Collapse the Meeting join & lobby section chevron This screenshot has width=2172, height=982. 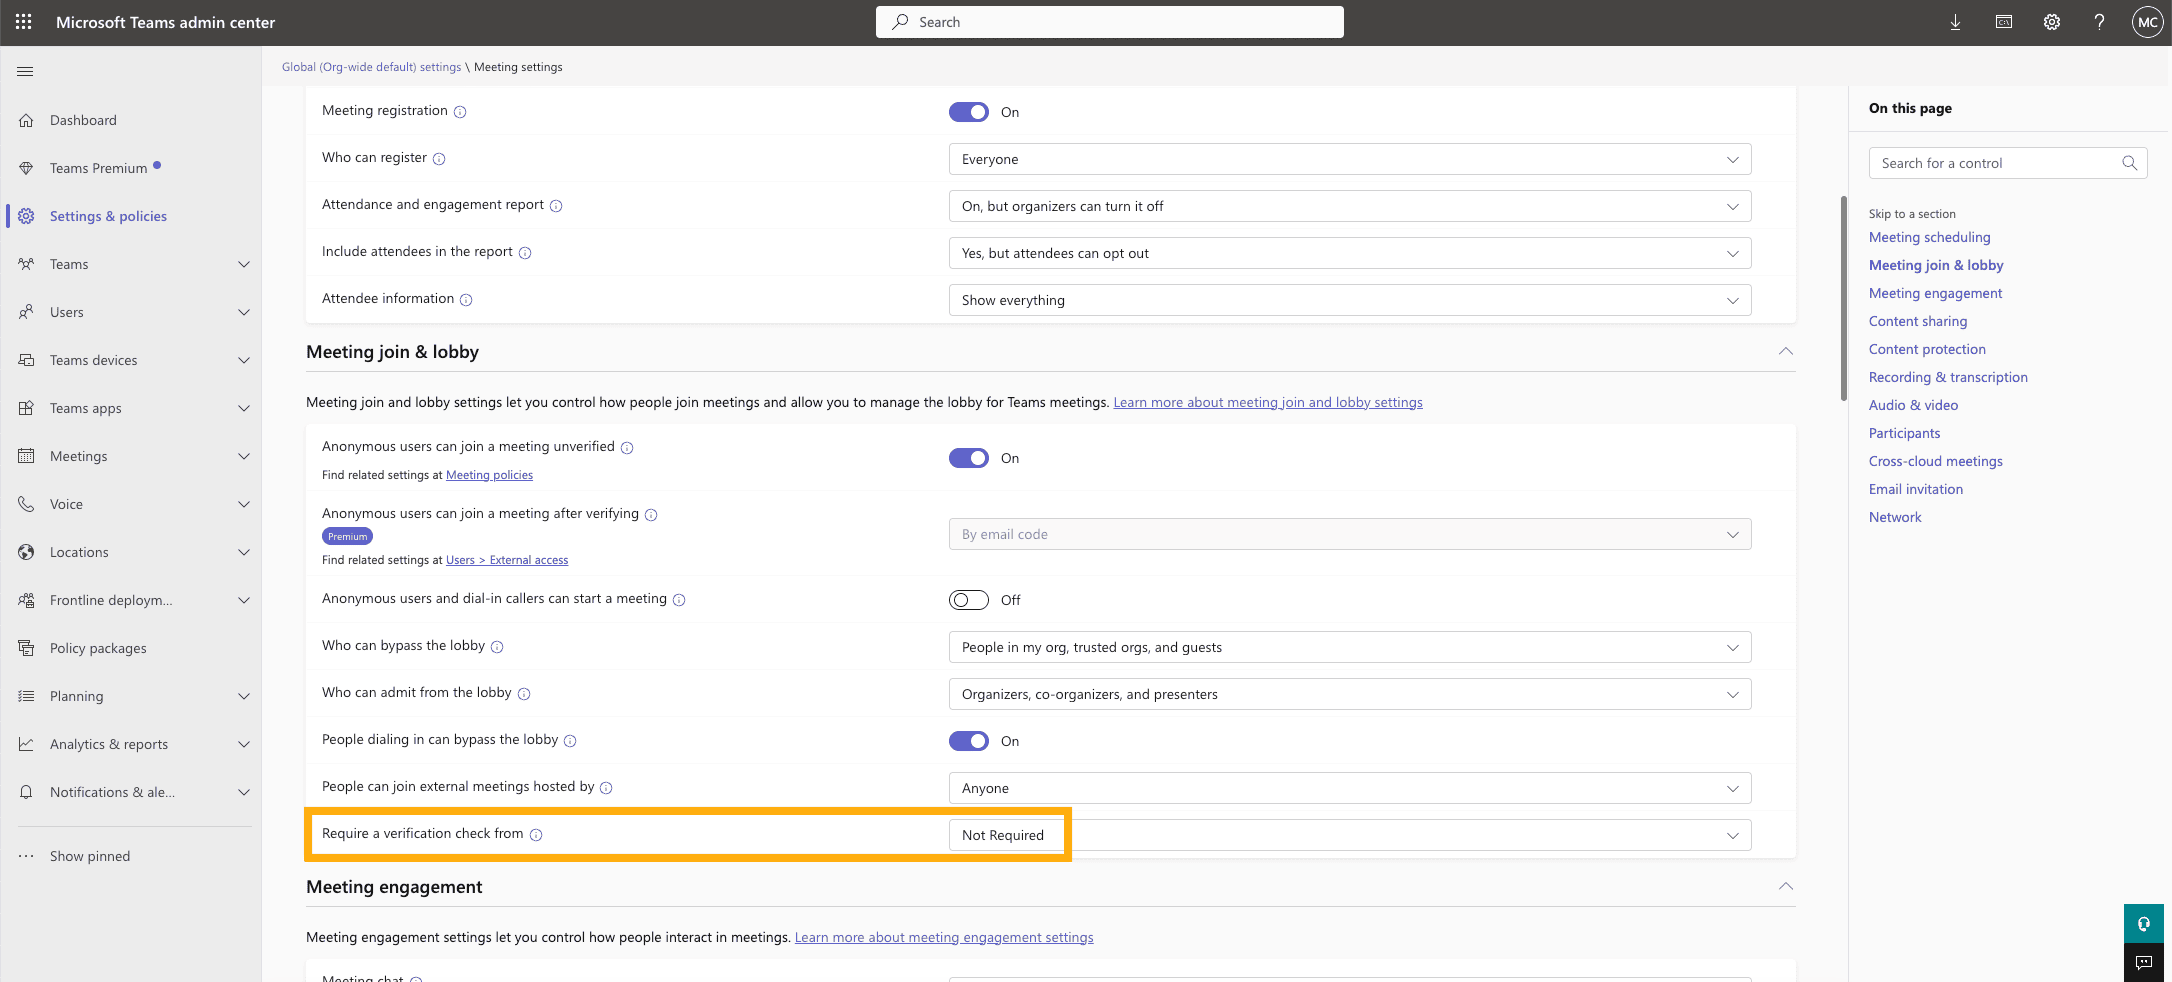click(1785, 351)
